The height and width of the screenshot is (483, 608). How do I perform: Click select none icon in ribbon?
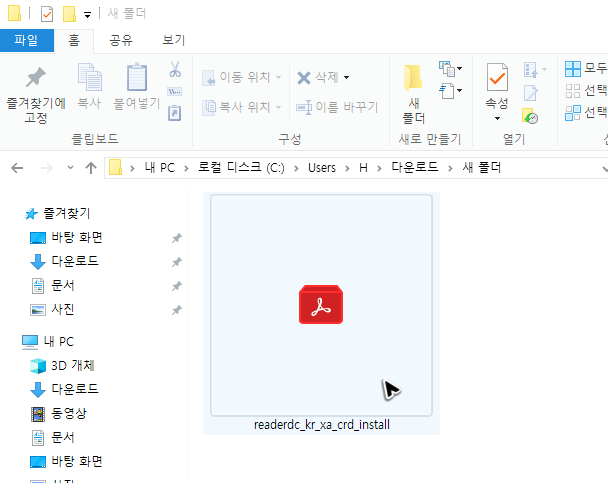(x=573, y=91)
